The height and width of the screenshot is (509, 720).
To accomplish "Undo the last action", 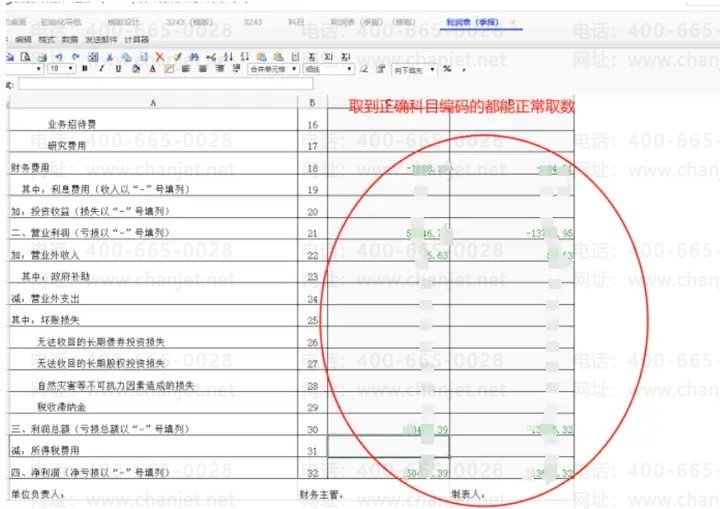I will coord(59,57).
